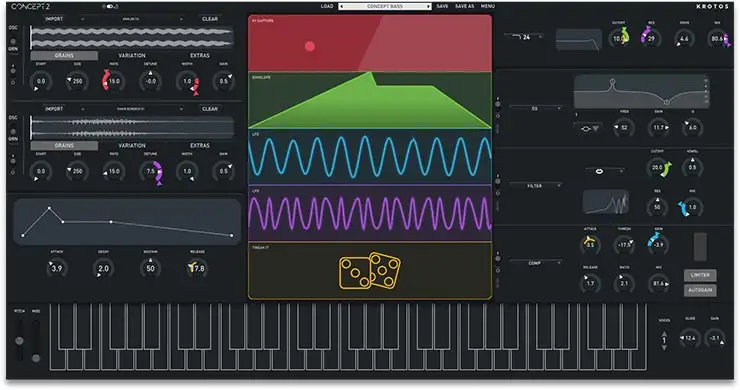
Task: Click the vowel filter mouth icon
Action: (599, 171)
